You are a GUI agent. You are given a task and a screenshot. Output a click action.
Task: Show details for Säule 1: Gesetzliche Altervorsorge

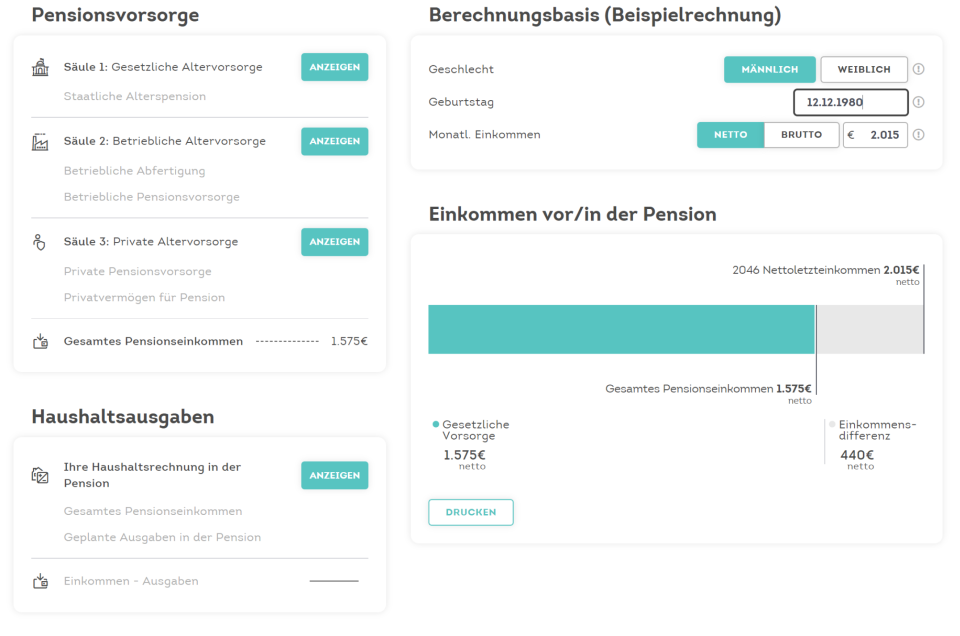point(334,66)
